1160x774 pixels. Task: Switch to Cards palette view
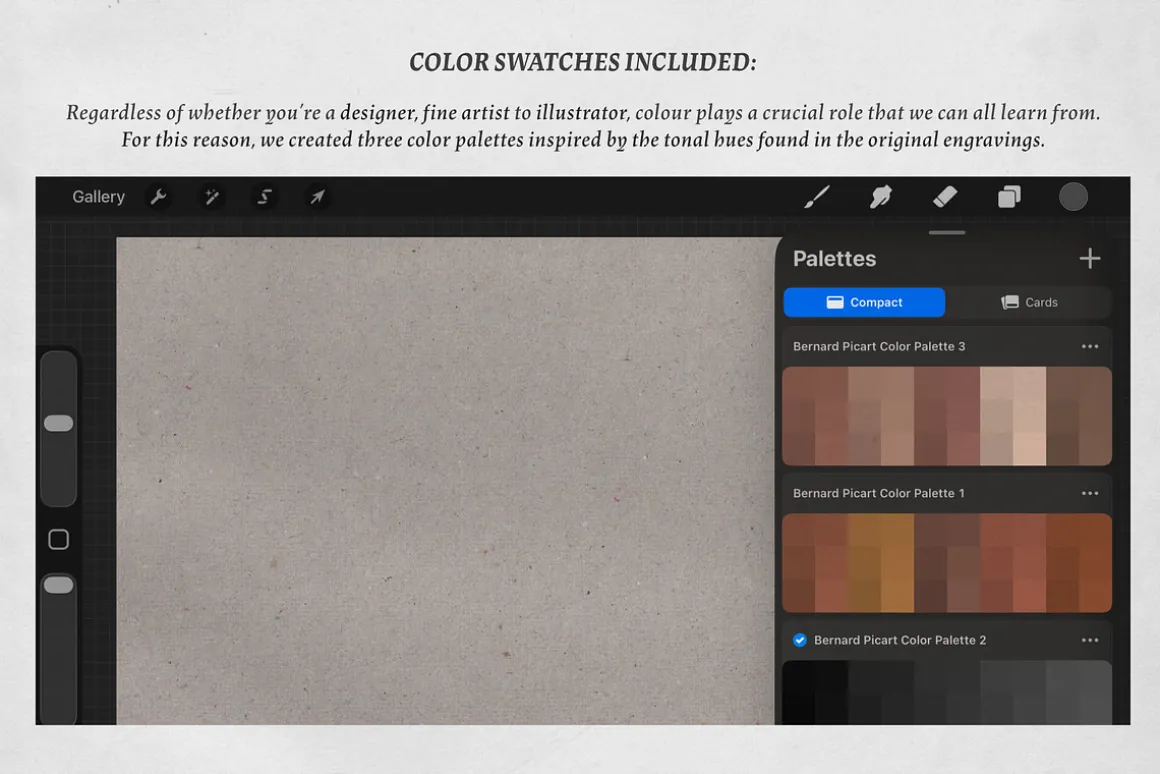pyautogui.click(x=1029, y=302)
